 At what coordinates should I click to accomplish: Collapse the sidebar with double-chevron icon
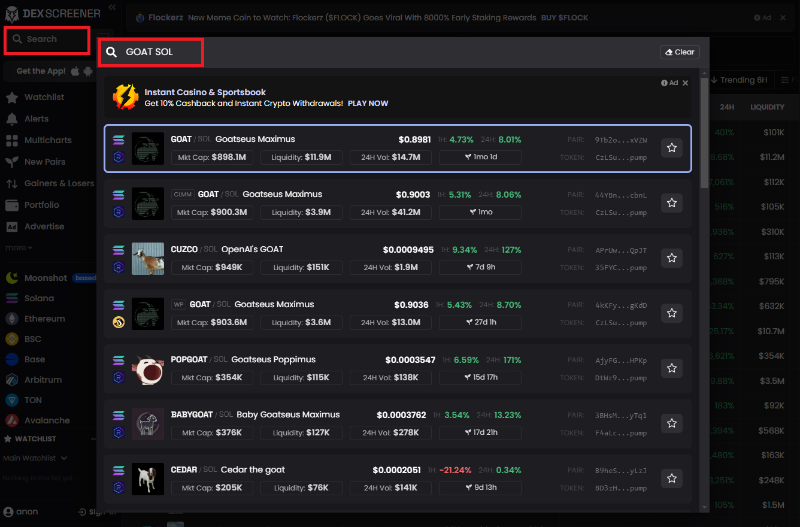(x=112, y=7)
